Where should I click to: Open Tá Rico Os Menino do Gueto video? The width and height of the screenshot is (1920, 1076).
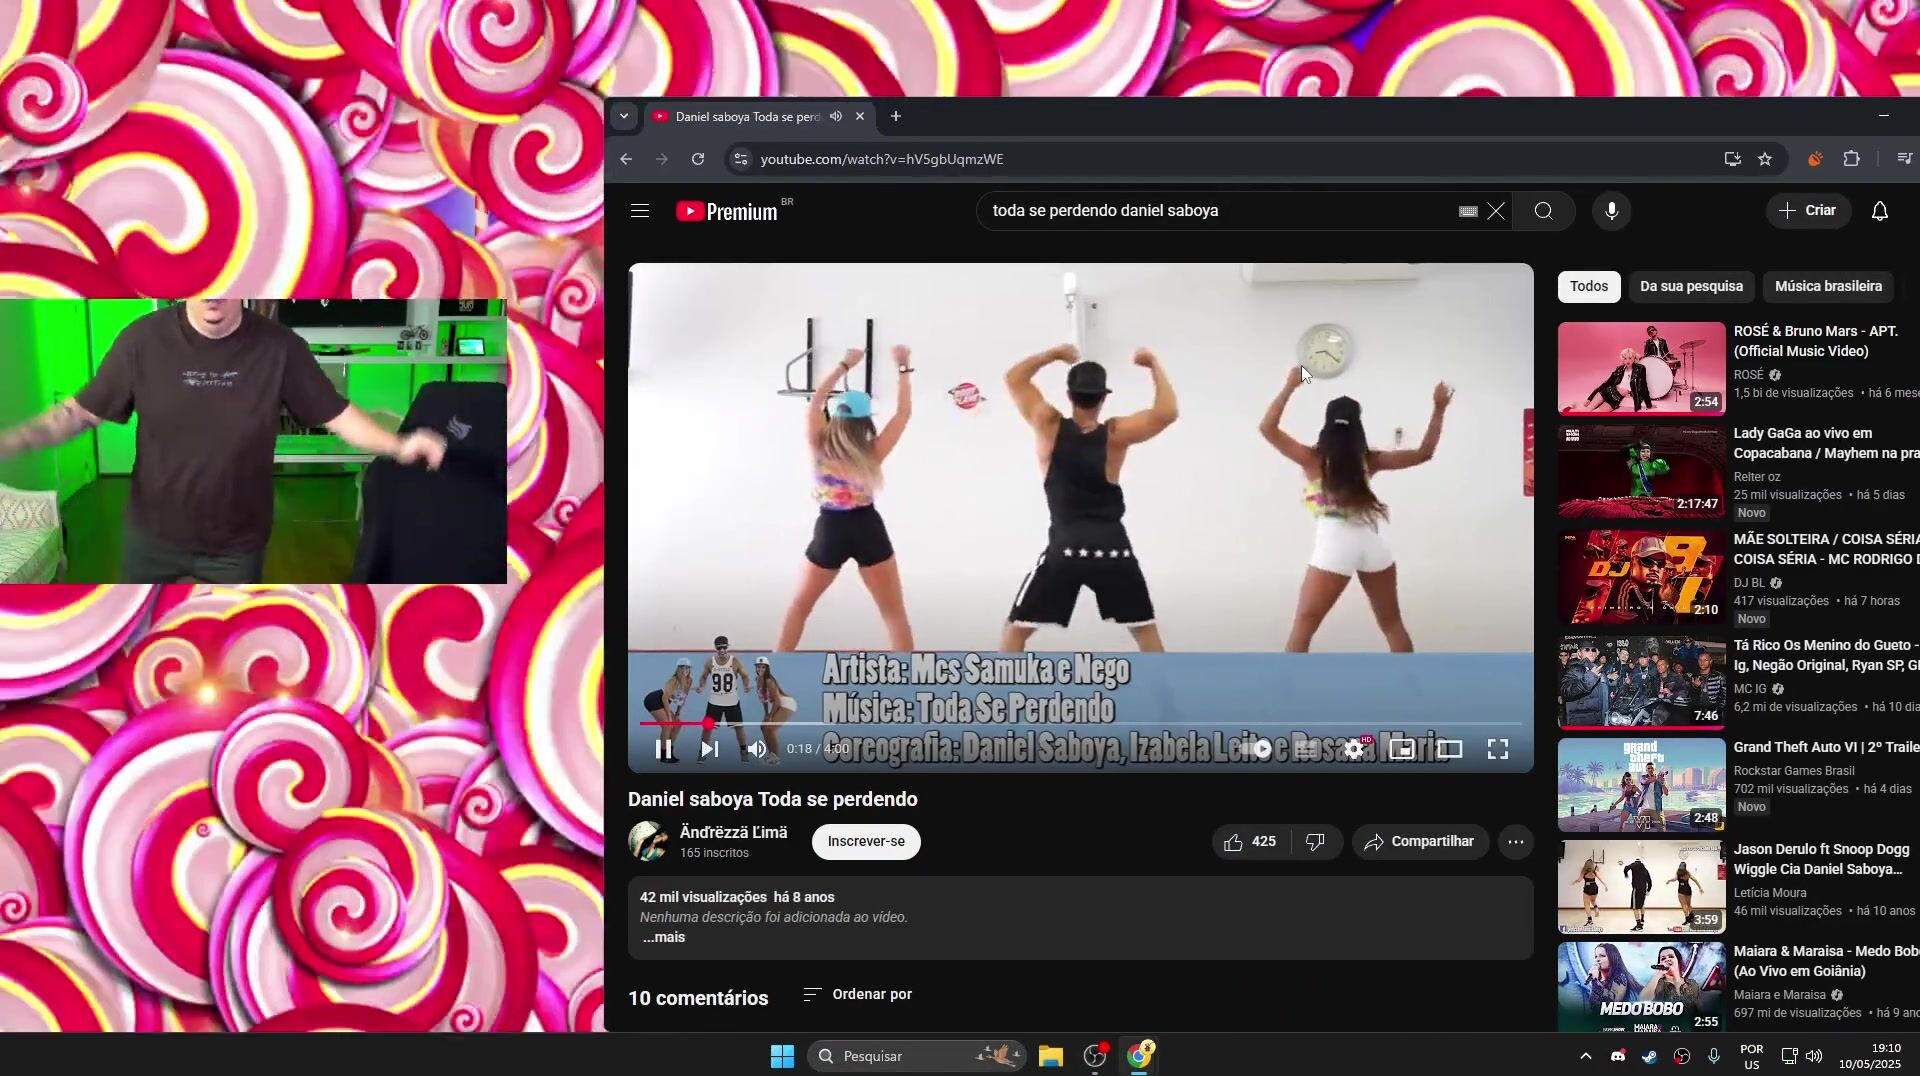pos(1642,683)
